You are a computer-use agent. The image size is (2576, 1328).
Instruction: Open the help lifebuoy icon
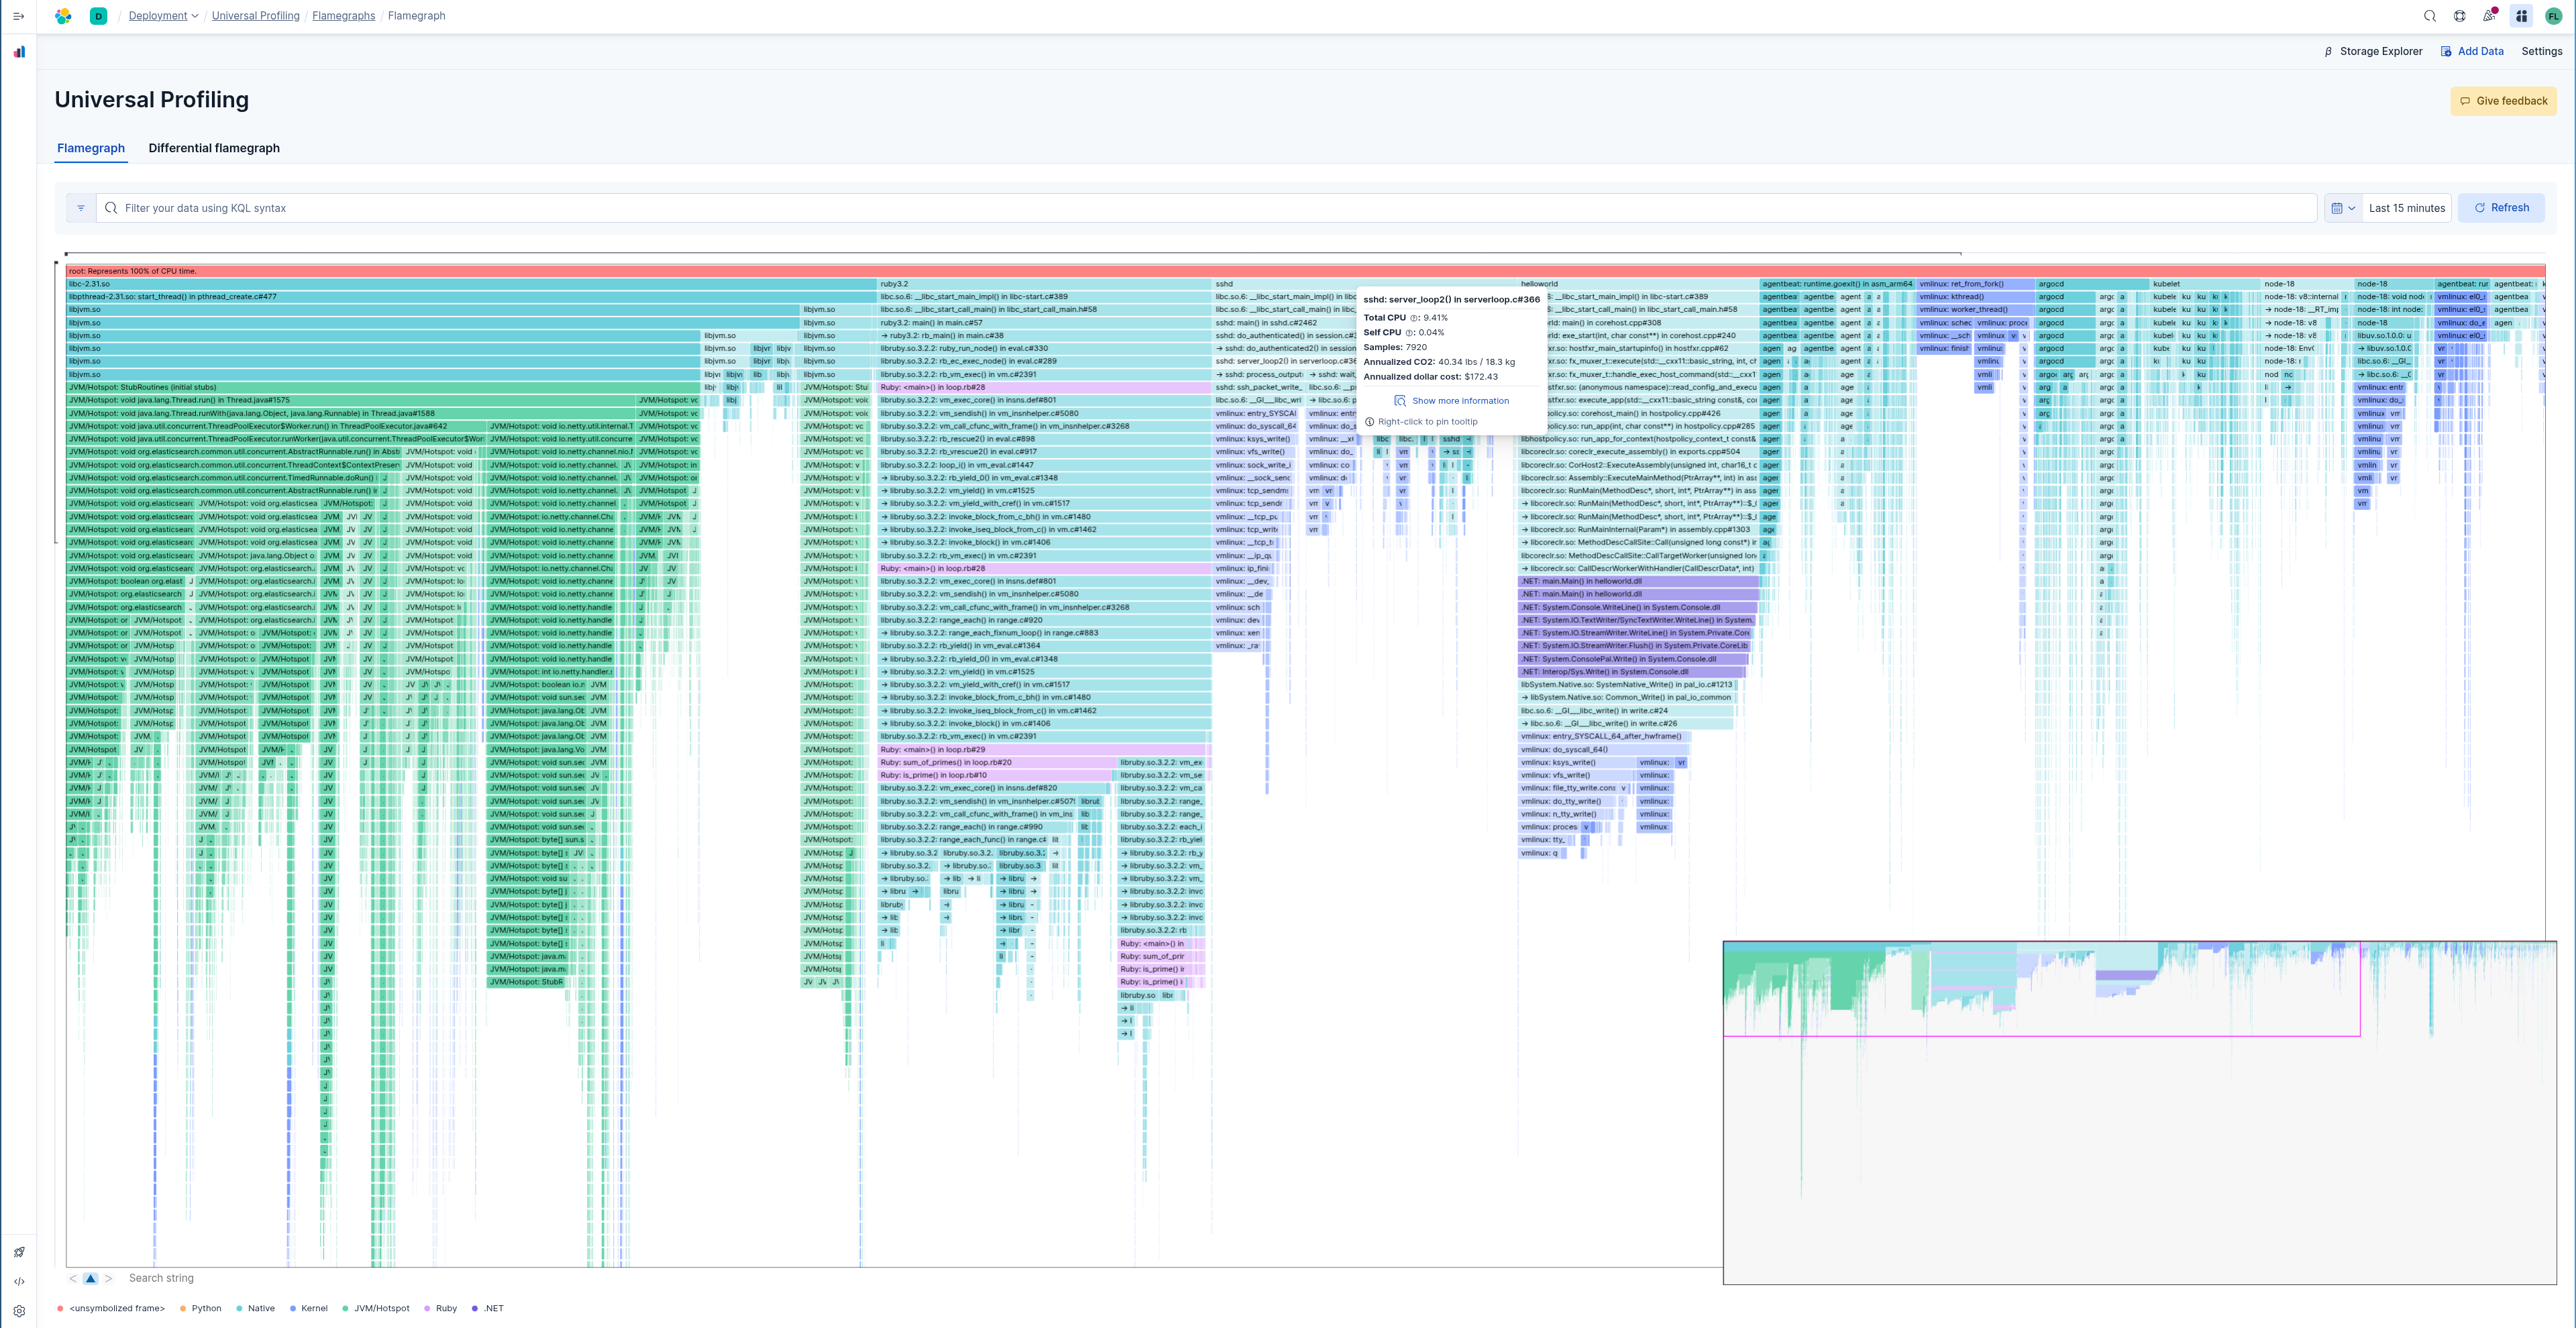pyautogui.click(x=2460, y=16)
